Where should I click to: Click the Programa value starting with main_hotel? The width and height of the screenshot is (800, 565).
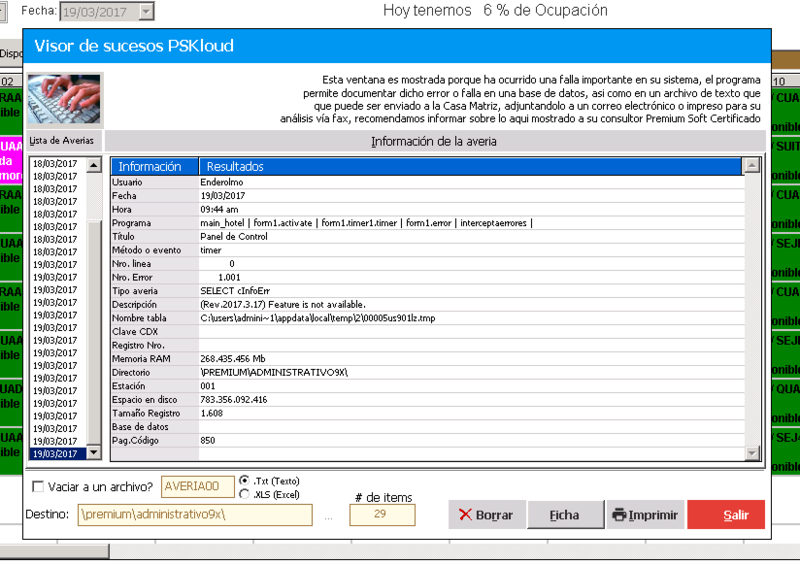[366, 223]
